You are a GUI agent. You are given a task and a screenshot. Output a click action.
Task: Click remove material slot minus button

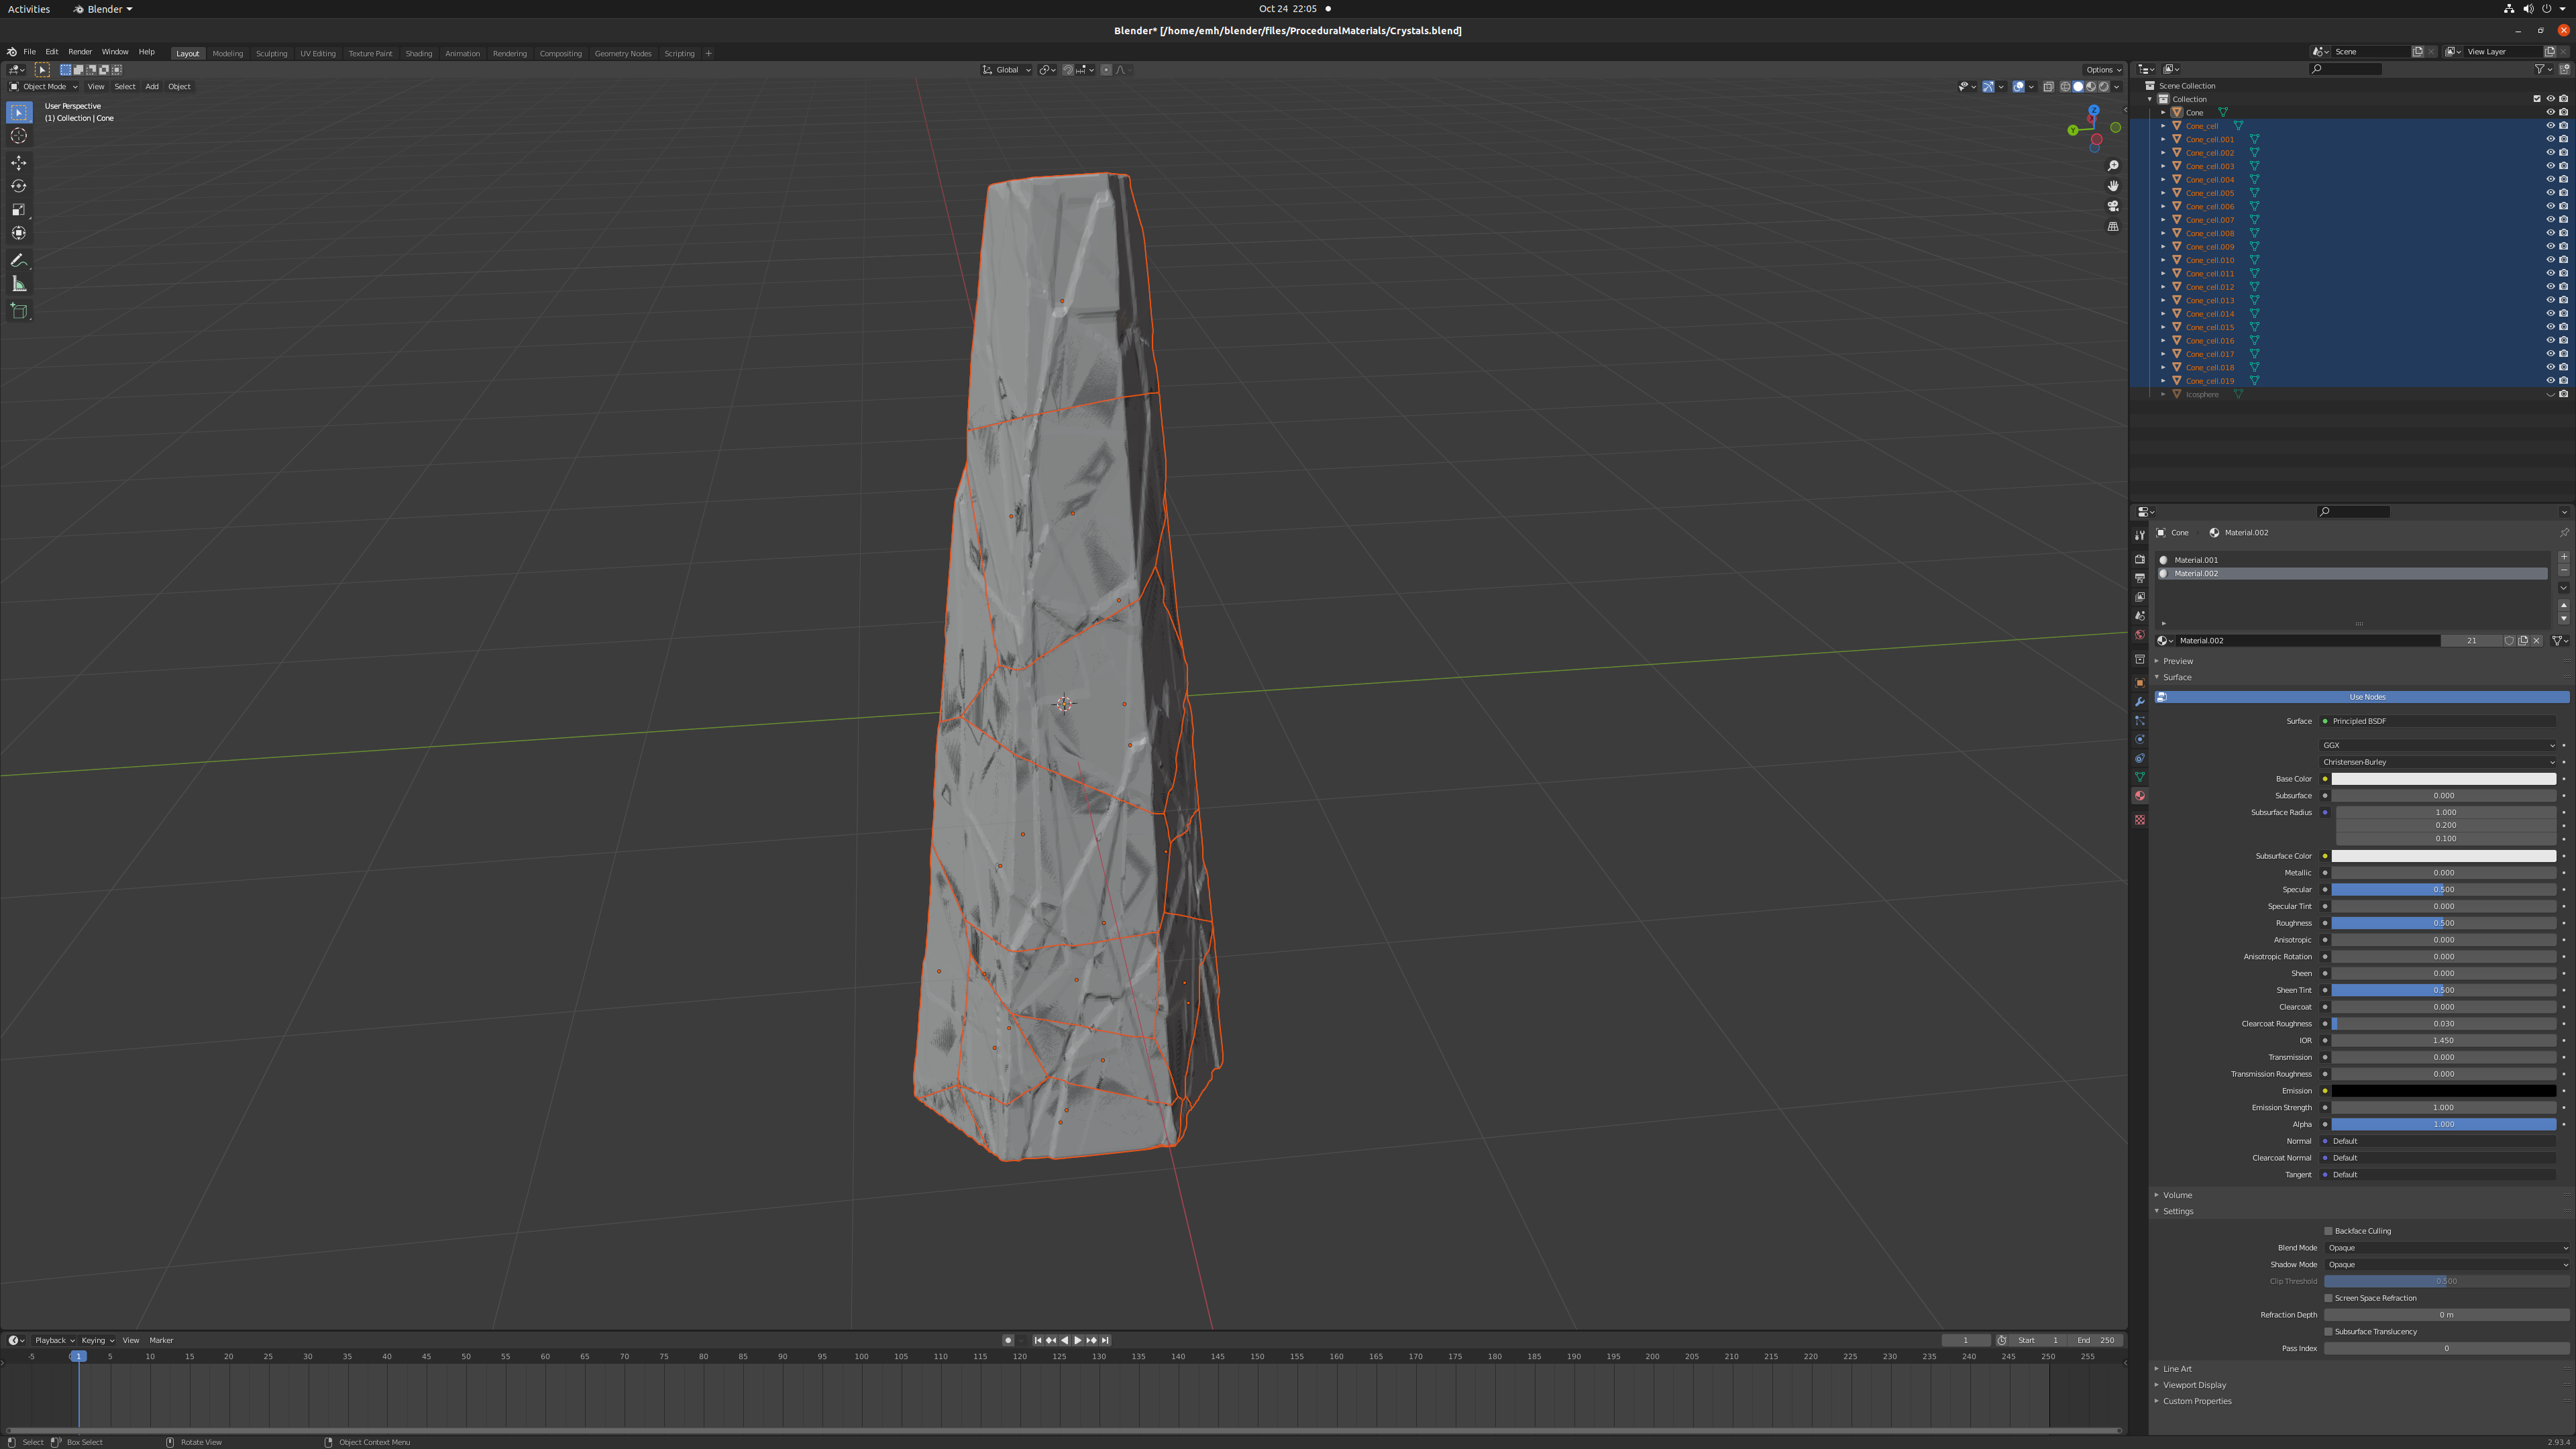pyautogui.click(x=2563, y=571)
